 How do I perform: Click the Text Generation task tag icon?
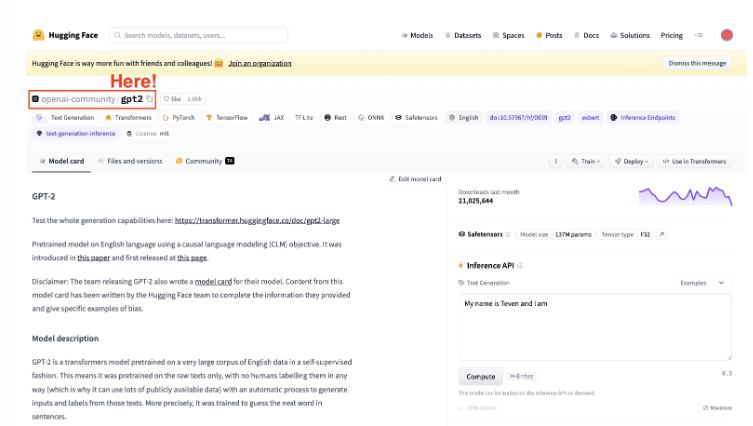click(39, 118)
